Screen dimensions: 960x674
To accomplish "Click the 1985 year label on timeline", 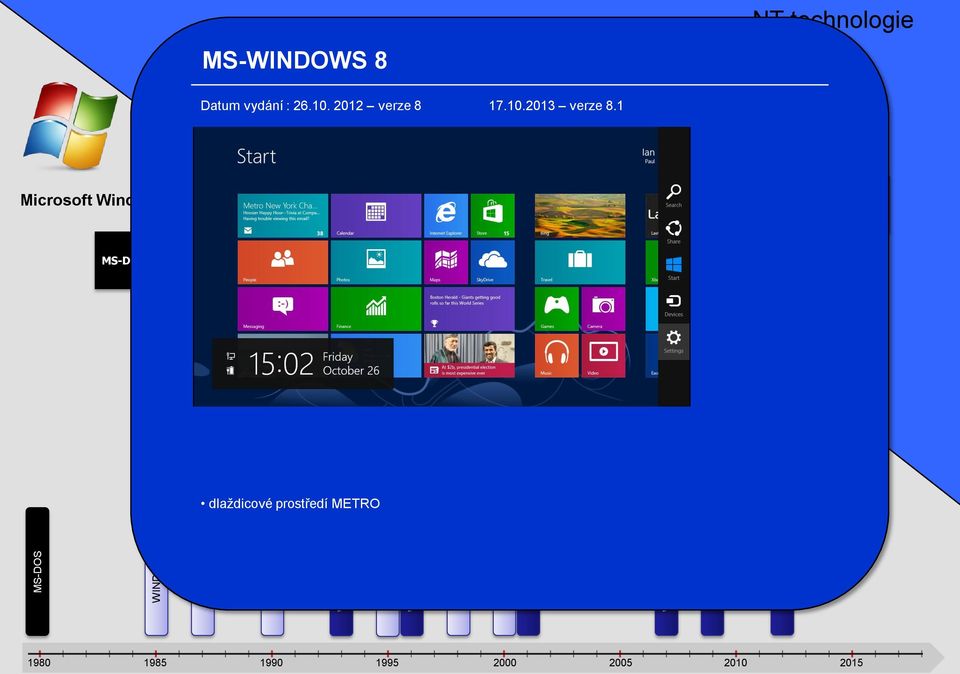I will pyautogui.click(x=155, y=662).
